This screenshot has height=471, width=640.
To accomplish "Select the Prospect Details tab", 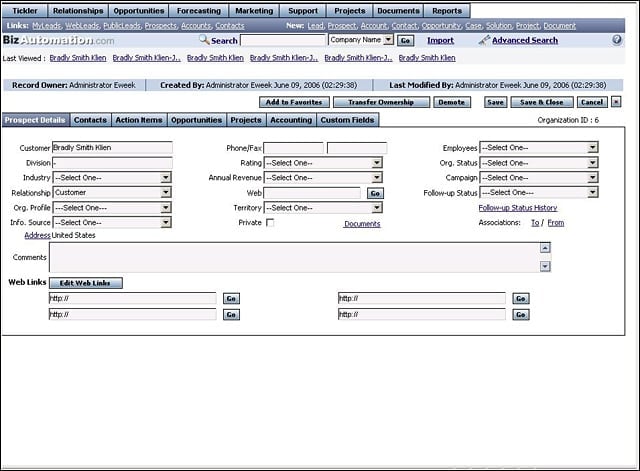I will (35, 120).
